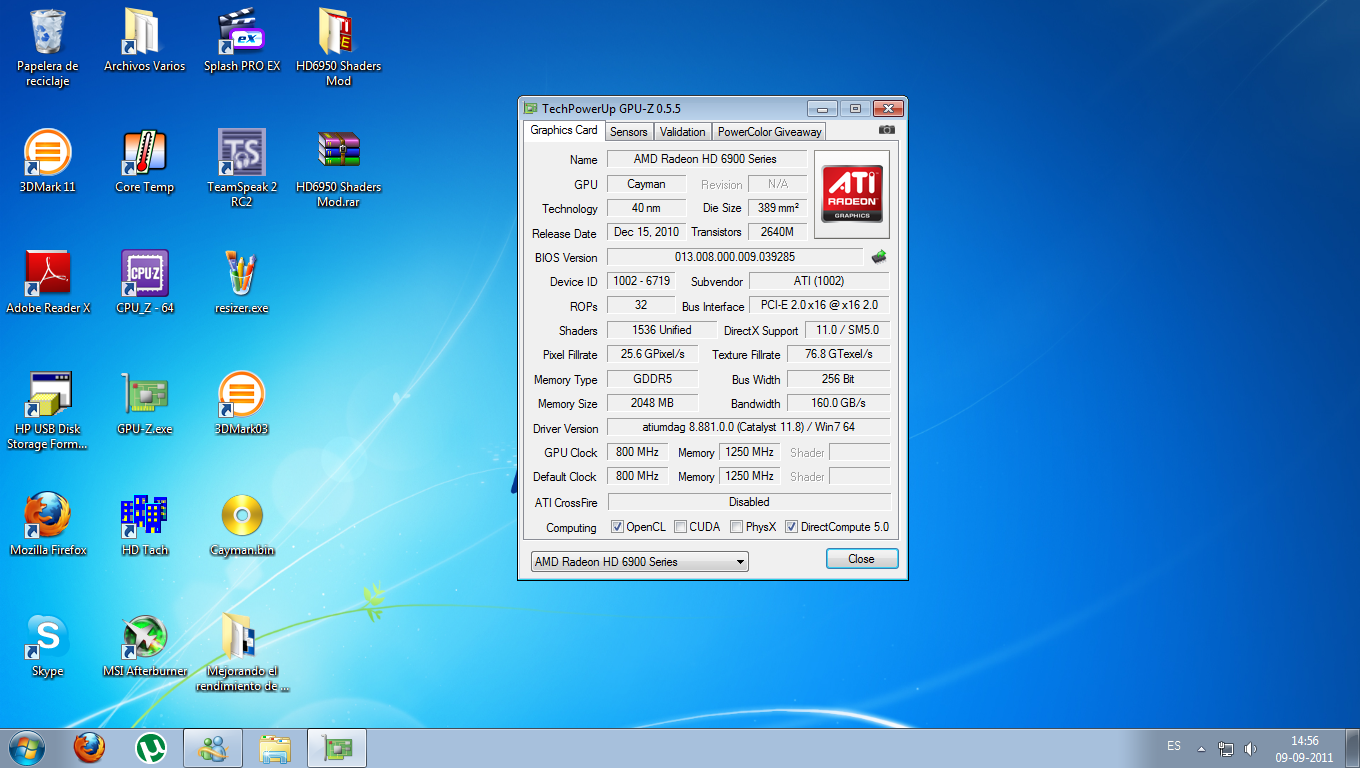Launch the 3DMark 11 shortcut

(x=48, y=161)
